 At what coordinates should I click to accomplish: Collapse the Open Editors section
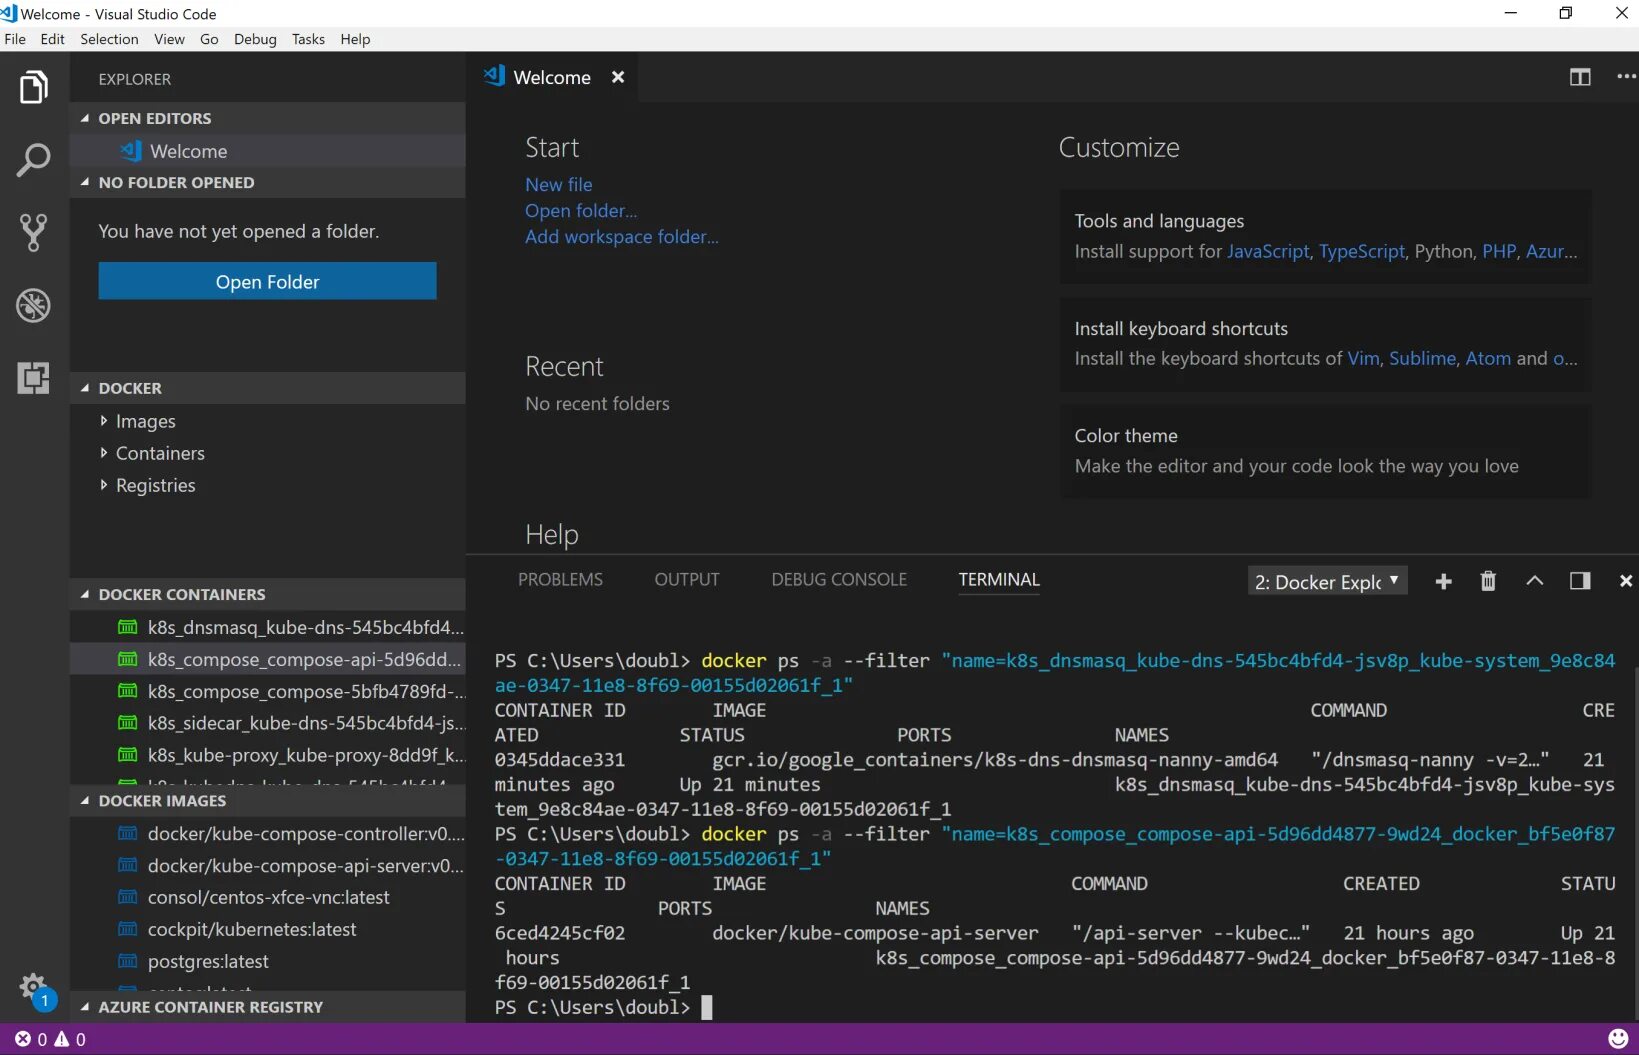85,118
